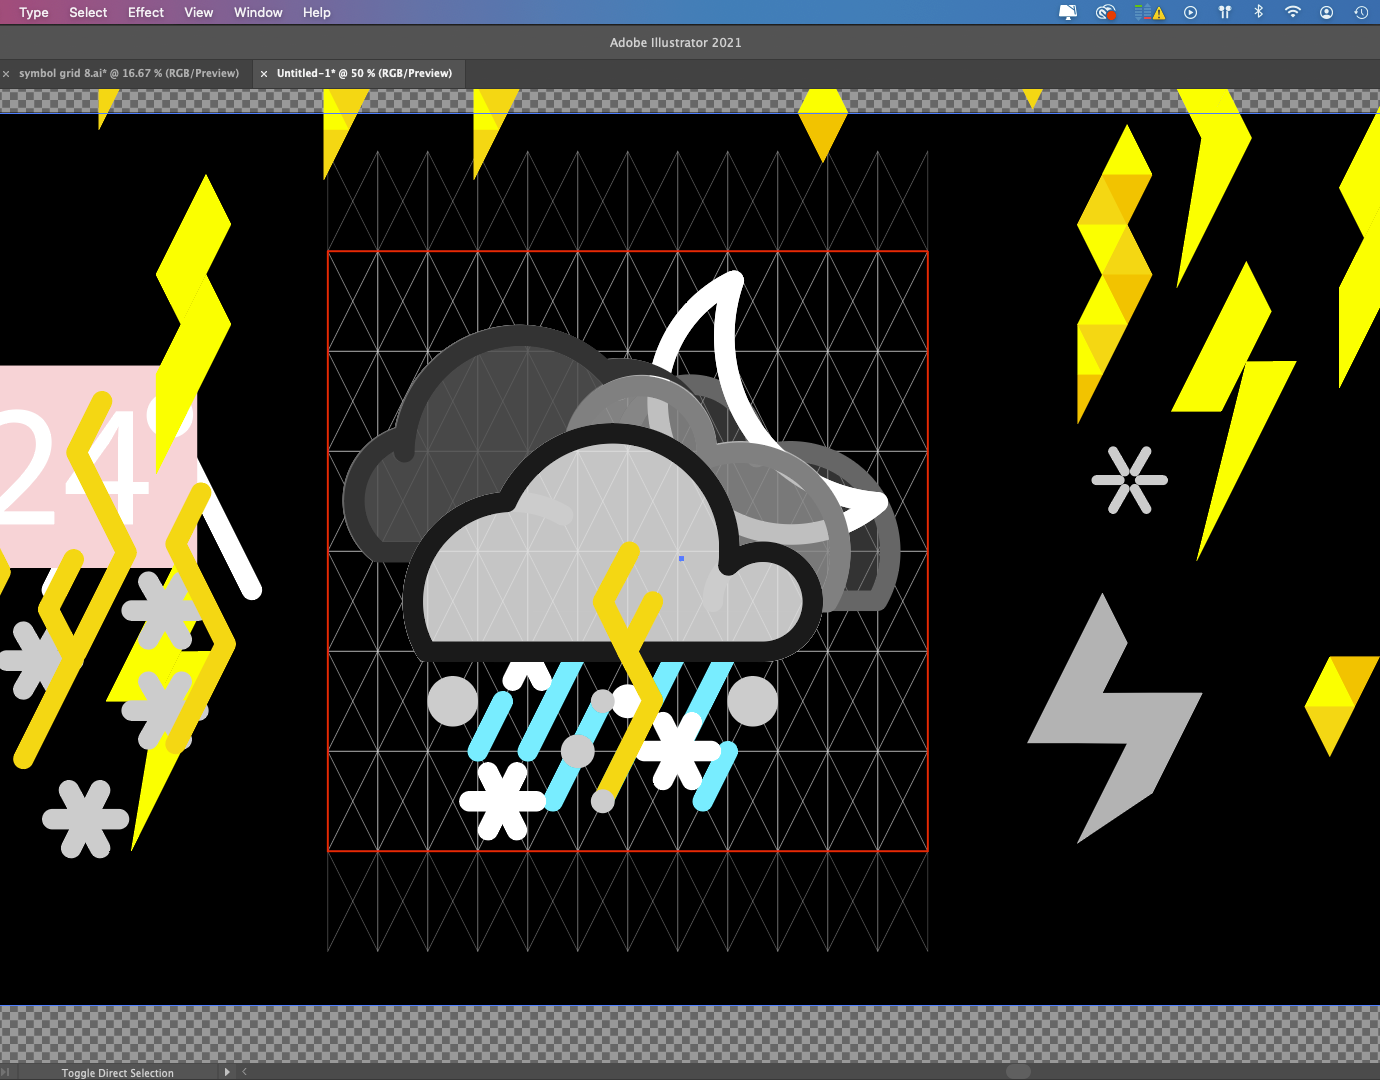Open the Select menu

(88, 12)
